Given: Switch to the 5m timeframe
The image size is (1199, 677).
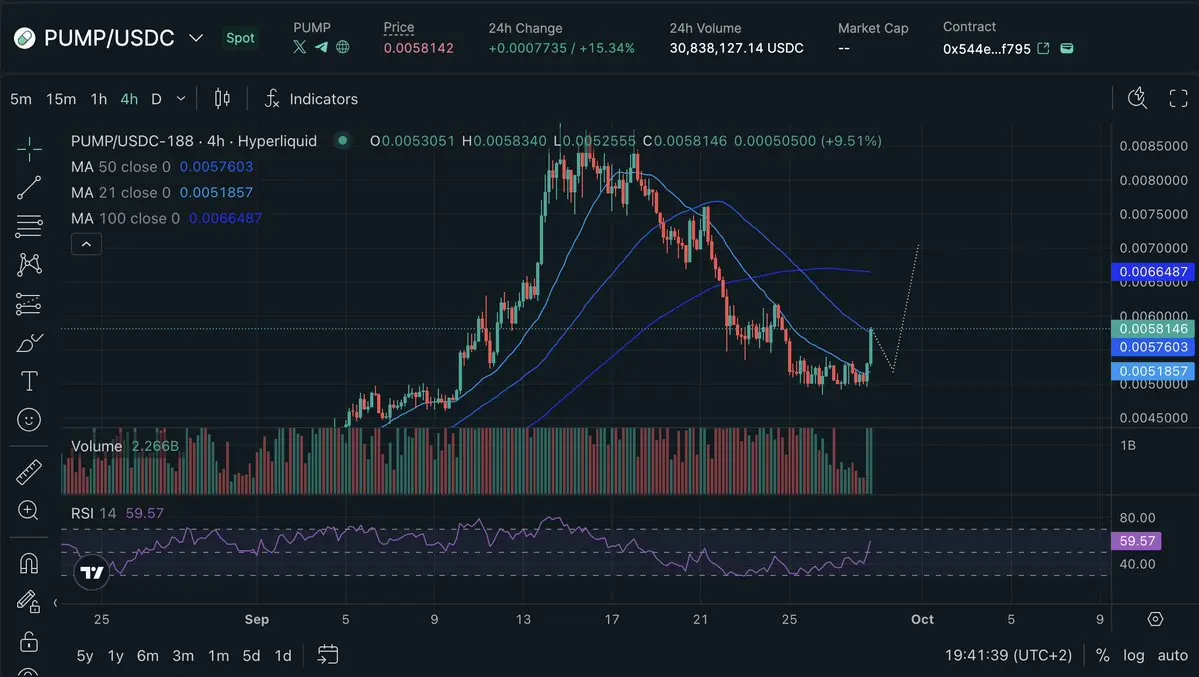Looking at the screenshot, I should click(x=21, y=99).
